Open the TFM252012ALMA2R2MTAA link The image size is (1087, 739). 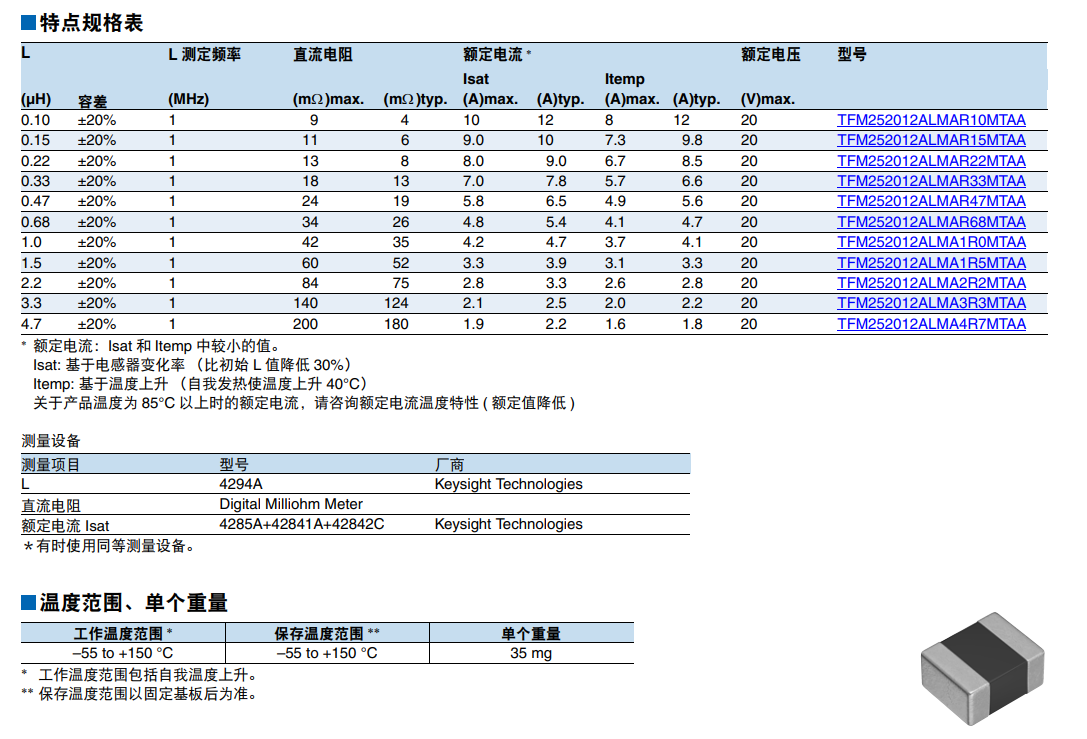pyautogui.click(x=931, y=283)
